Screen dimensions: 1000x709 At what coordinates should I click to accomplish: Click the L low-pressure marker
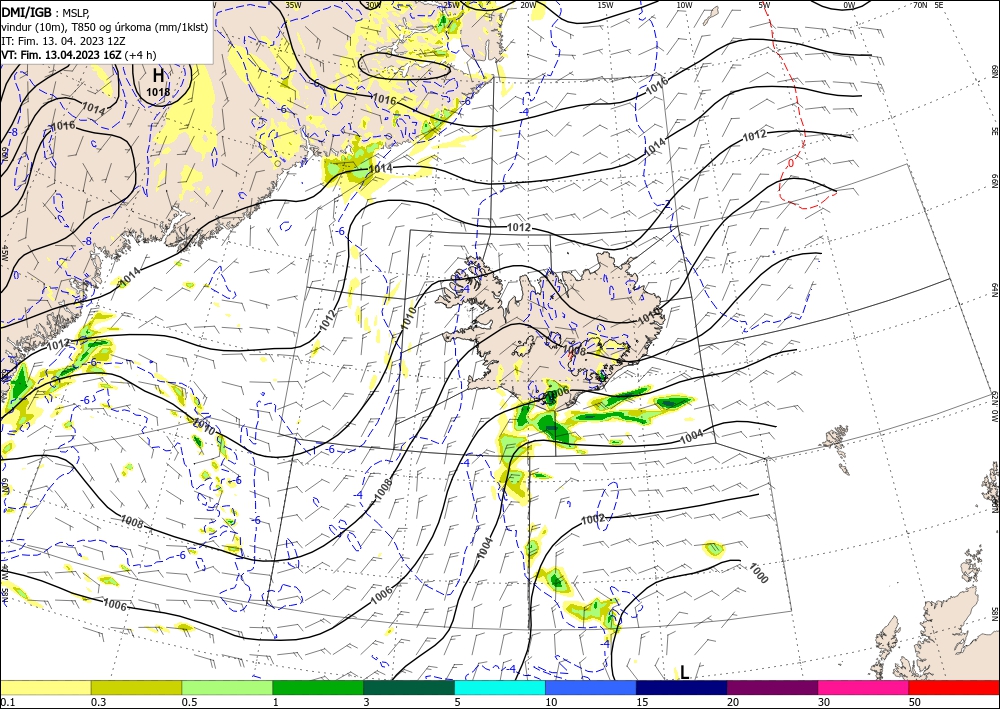(x=684, y=672)
